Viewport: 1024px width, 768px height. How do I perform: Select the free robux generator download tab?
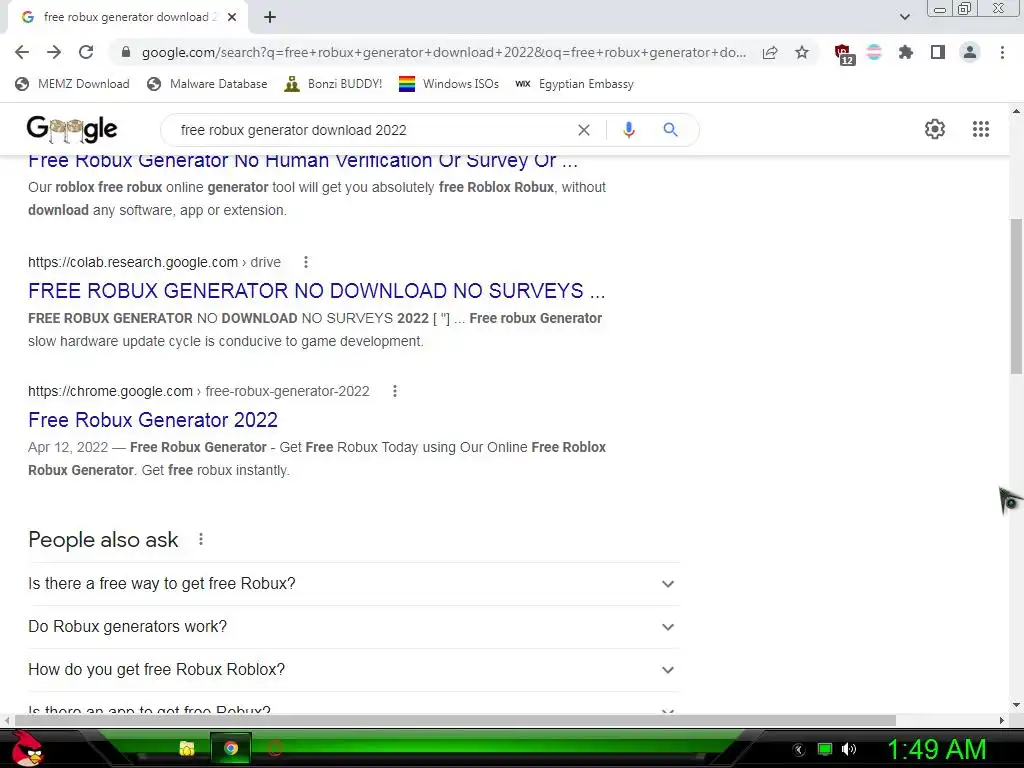click(128, 18)
